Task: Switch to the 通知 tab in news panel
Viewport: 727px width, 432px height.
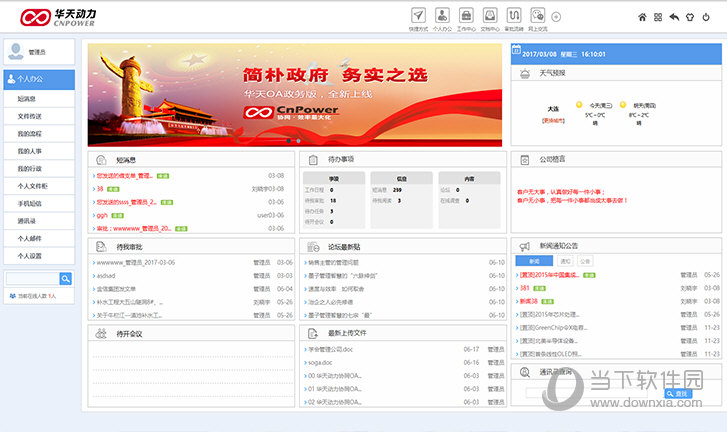Action: tap(565, 261)
